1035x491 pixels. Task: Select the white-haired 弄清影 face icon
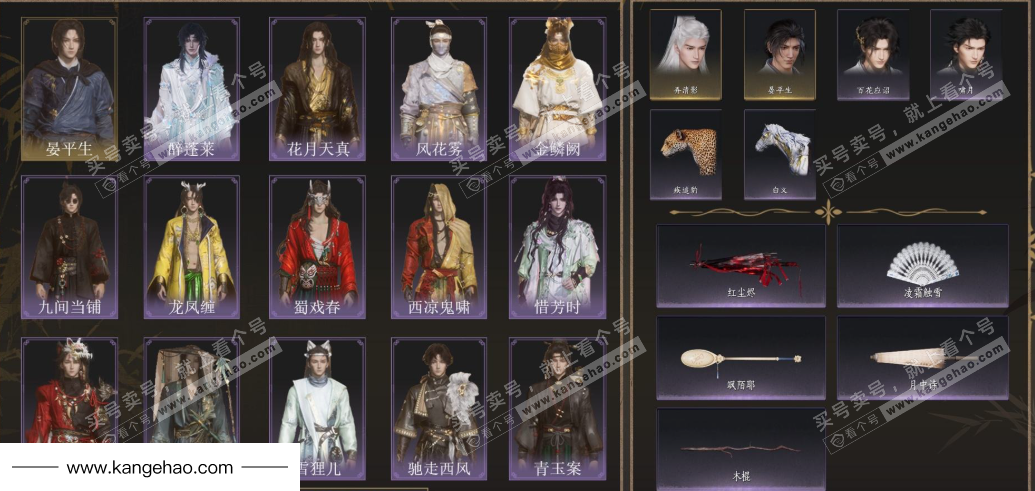[685, 54]
